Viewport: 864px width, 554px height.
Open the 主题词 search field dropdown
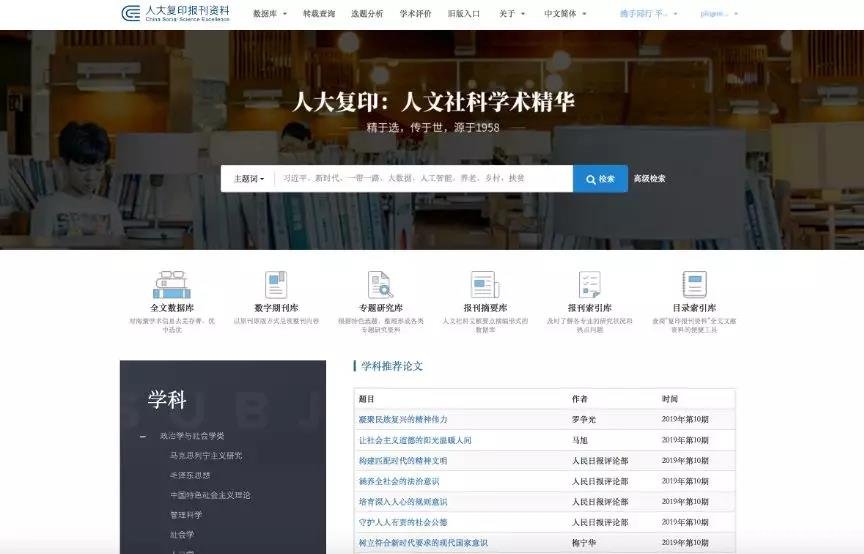tap(249, 179)
